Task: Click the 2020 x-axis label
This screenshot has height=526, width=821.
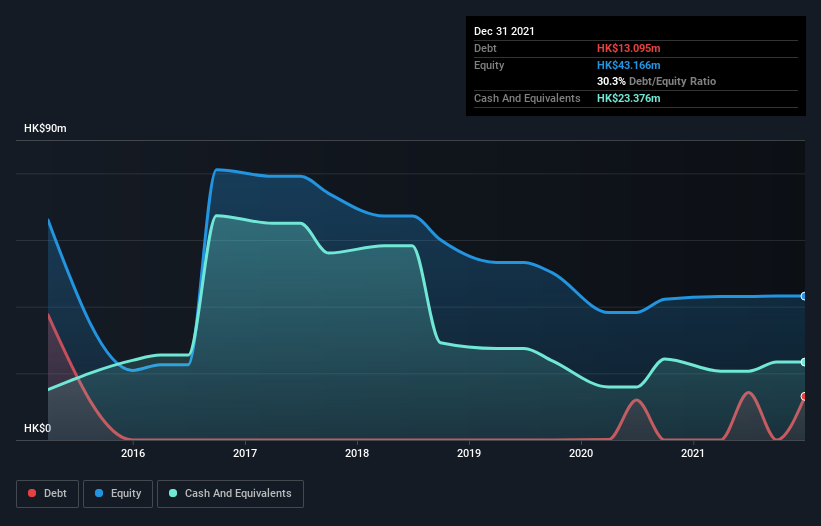Action: point(581,453)
